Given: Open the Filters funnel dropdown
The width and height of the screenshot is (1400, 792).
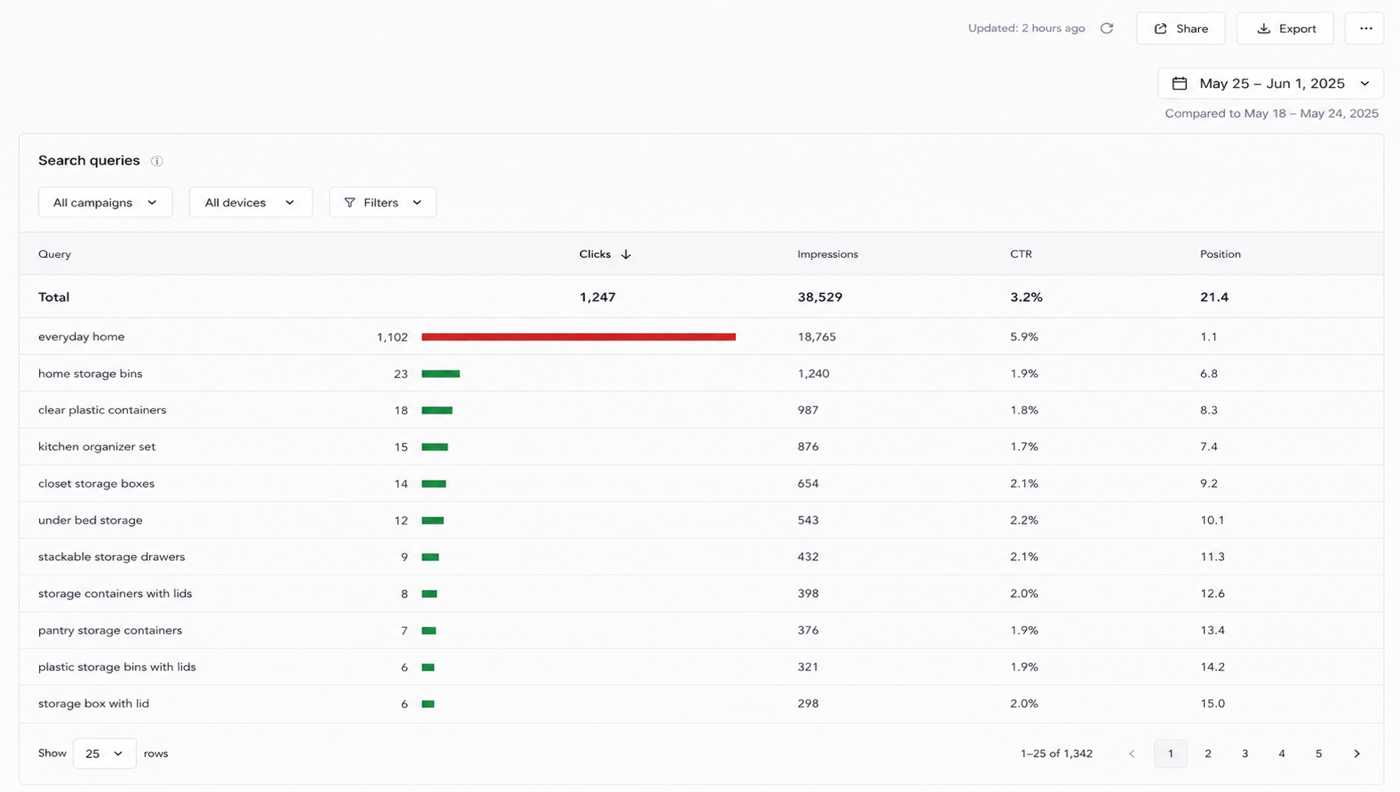Looking at the screenshot, I should tap(383, 202).
